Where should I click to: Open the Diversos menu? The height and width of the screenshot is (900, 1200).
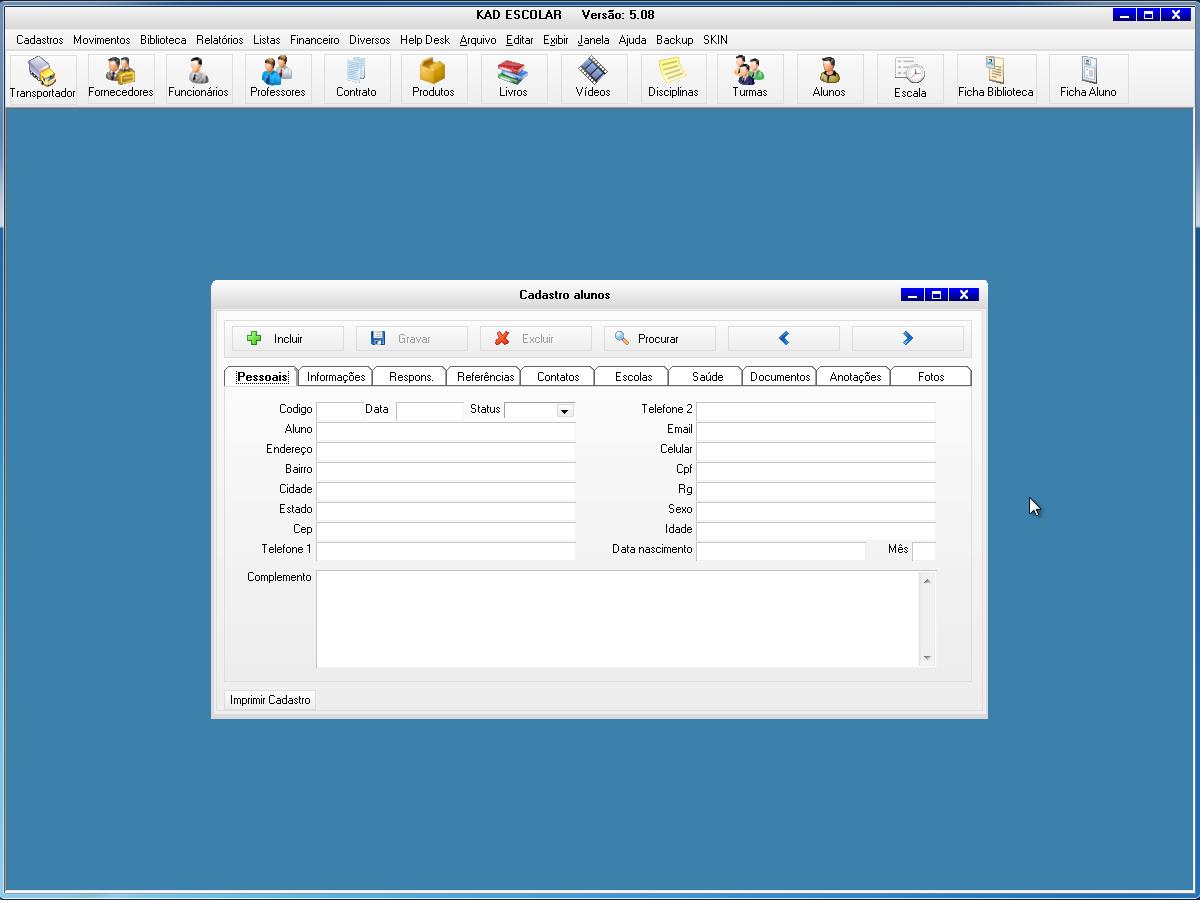[x=370, y=40]
